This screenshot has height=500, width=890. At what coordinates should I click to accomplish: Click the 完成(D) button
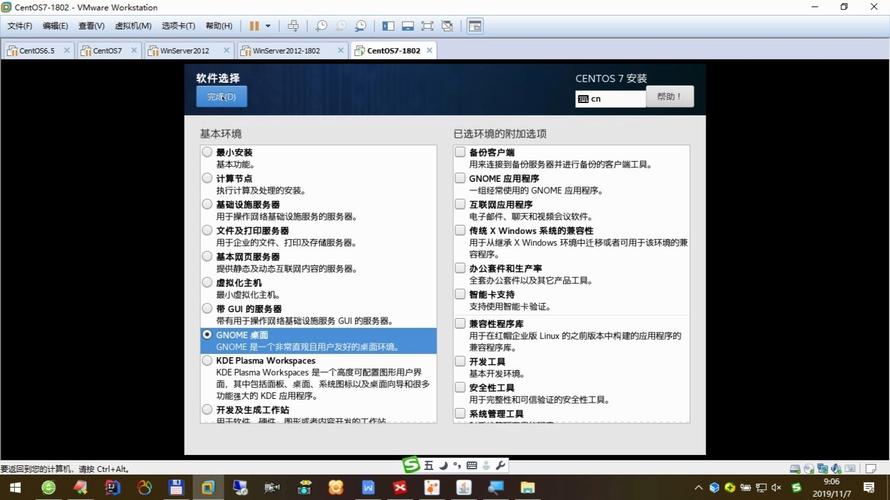click(221, 97)
